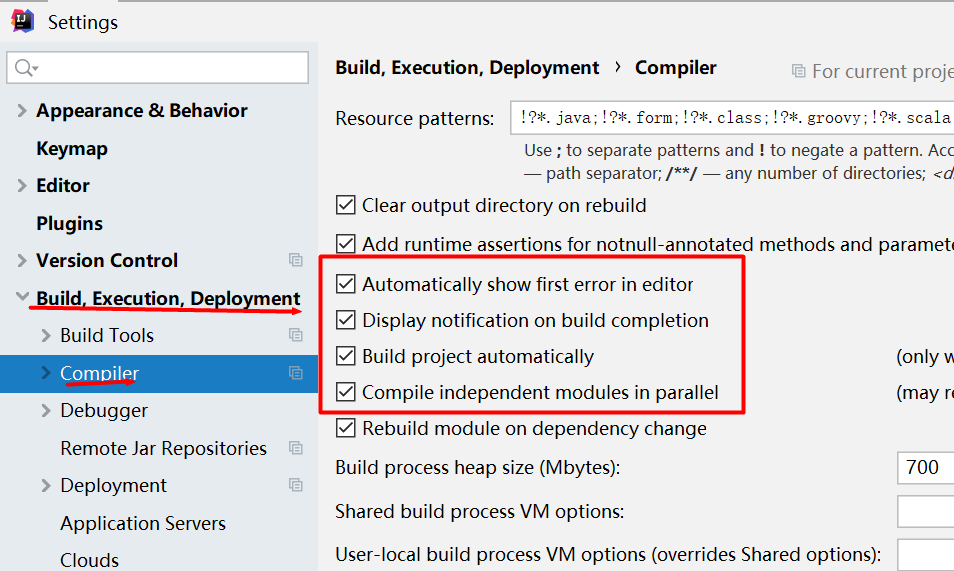Click the project-level icon beside Compiler
This screenshot has height=571, width=954.
pos(296,373)
